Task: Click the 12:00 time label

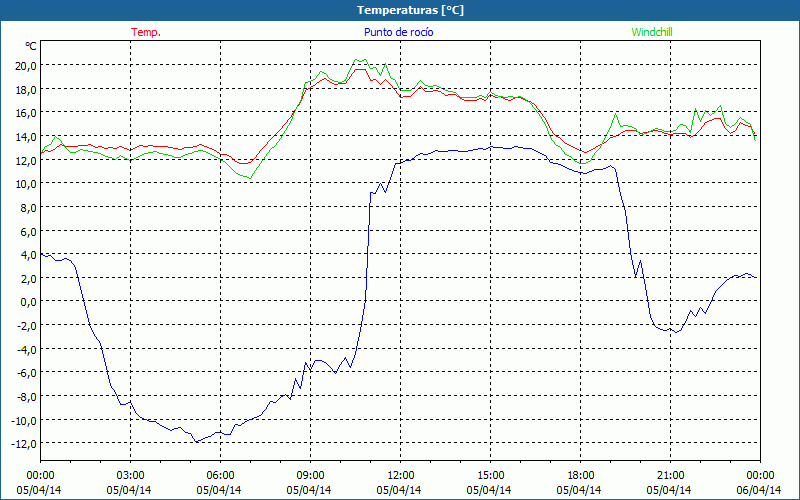Action: pyautogui.click(x=401, y=476)
